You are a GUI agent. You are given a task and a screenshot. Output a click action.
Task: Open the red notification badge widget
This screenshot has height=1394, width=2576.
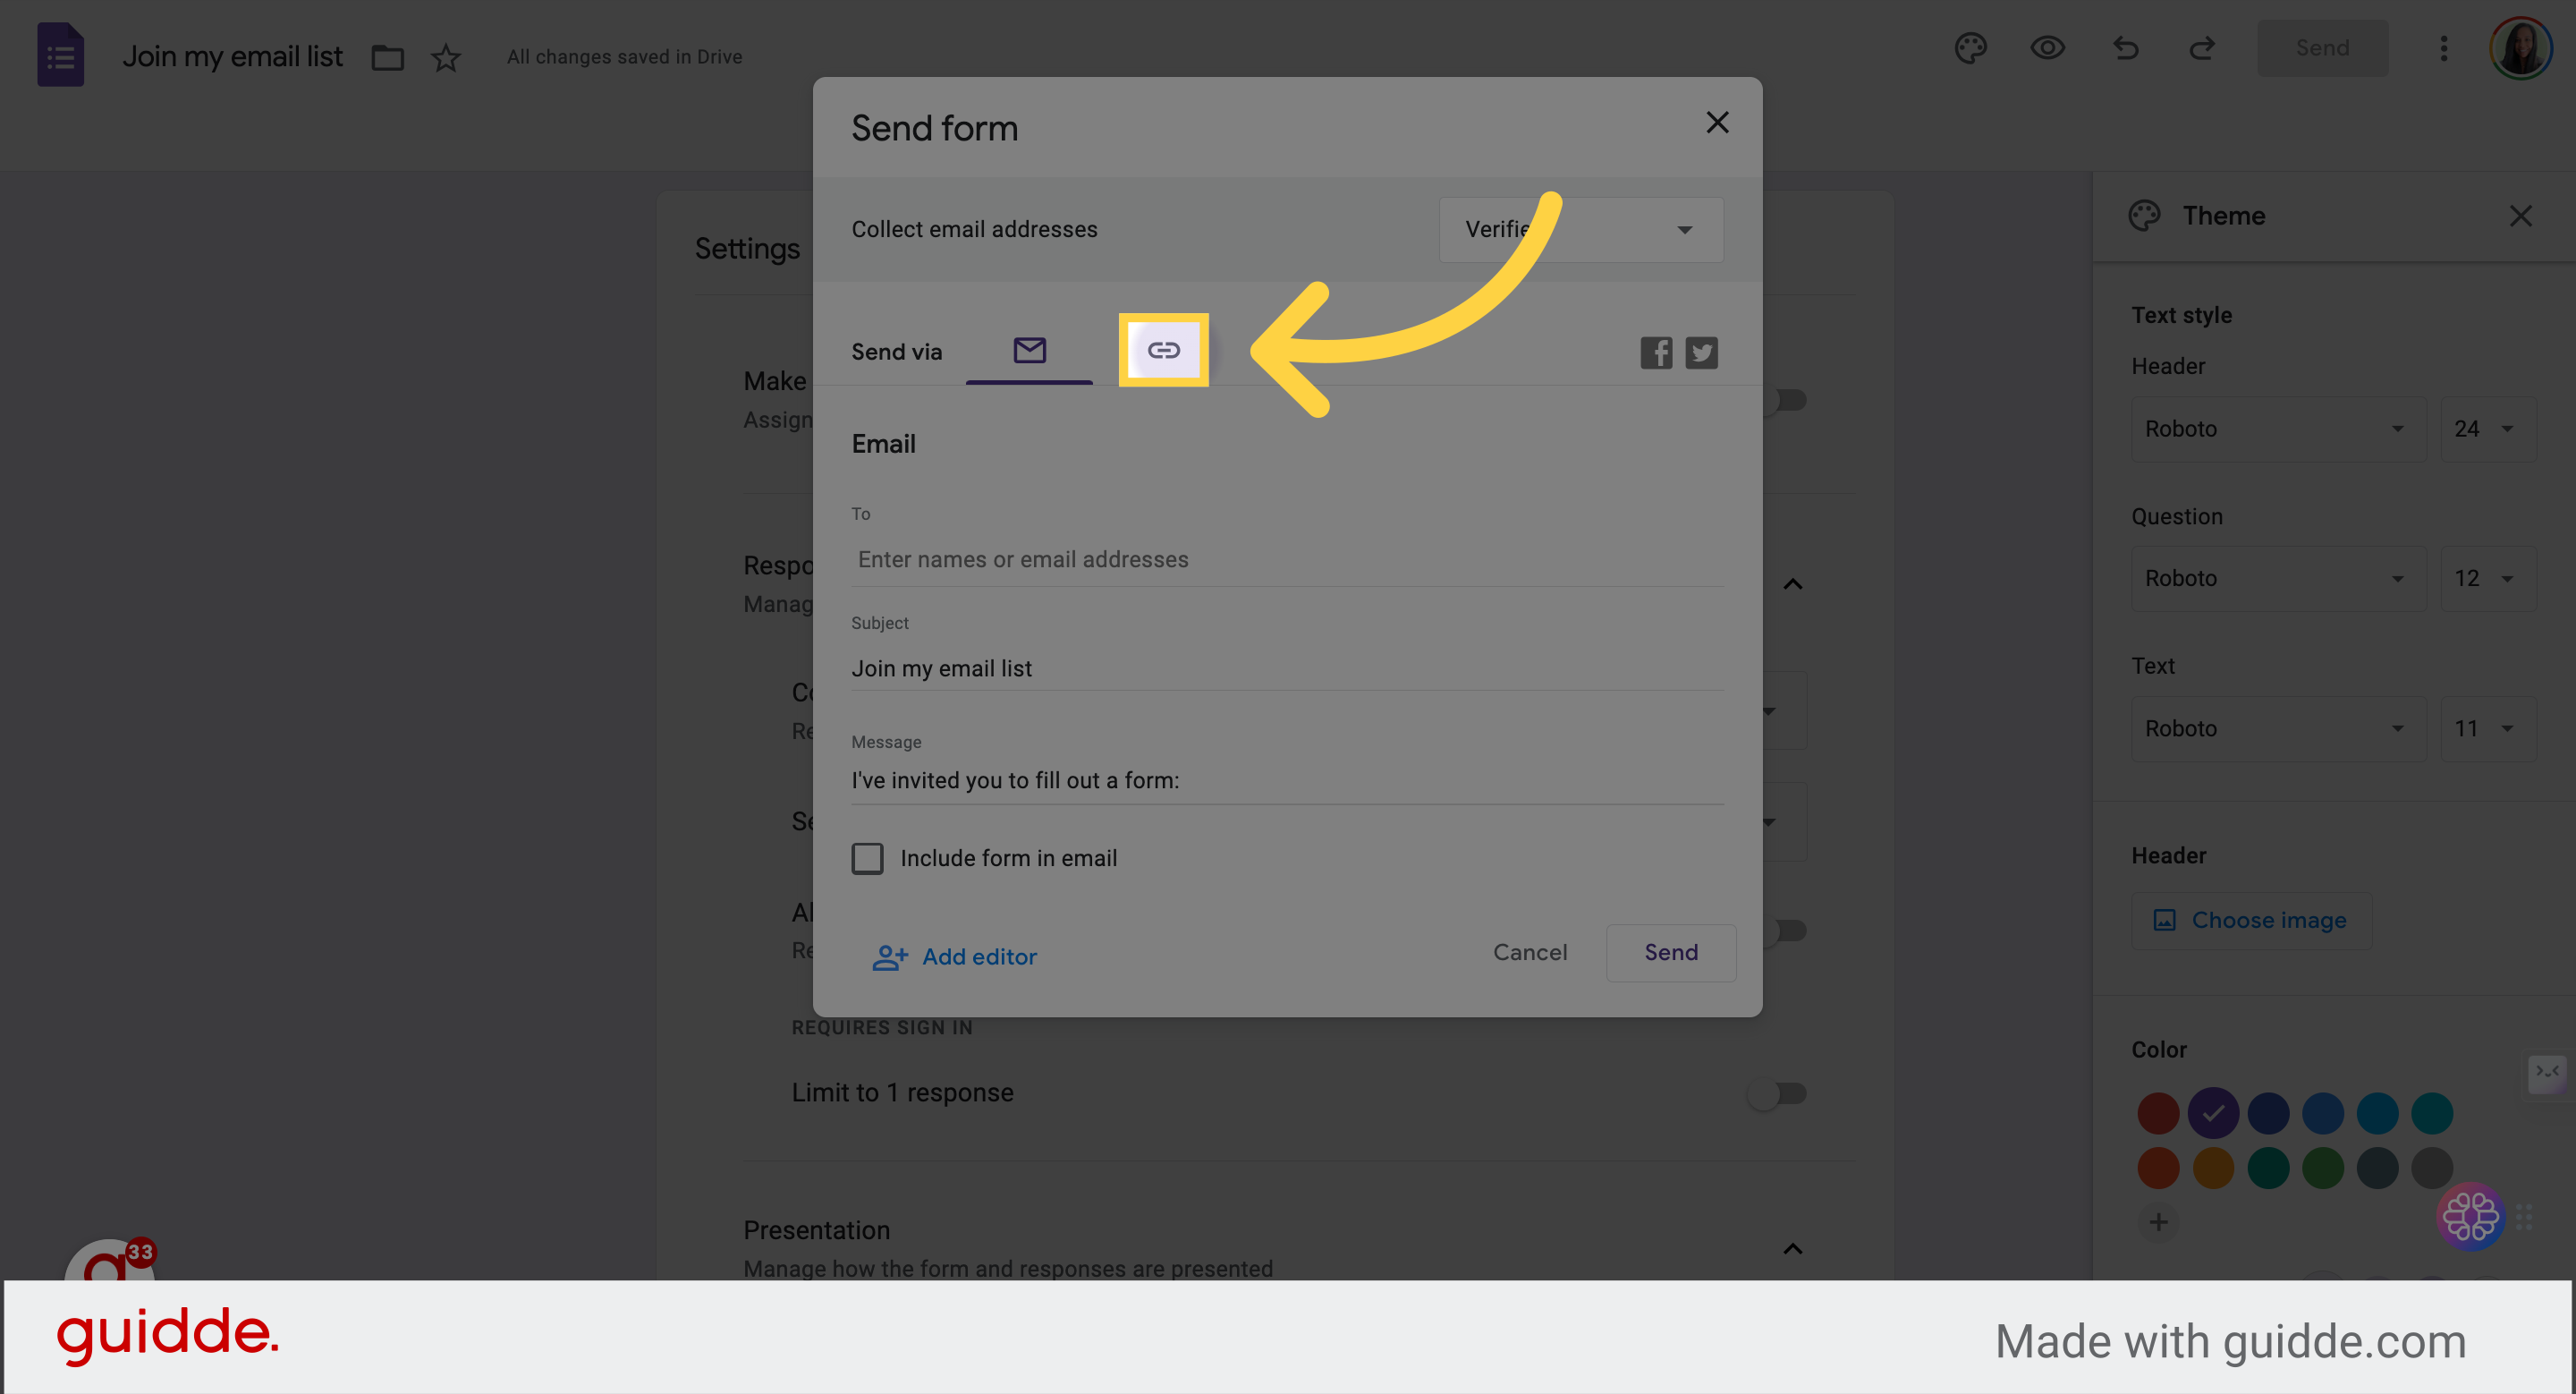[110, 1260]
